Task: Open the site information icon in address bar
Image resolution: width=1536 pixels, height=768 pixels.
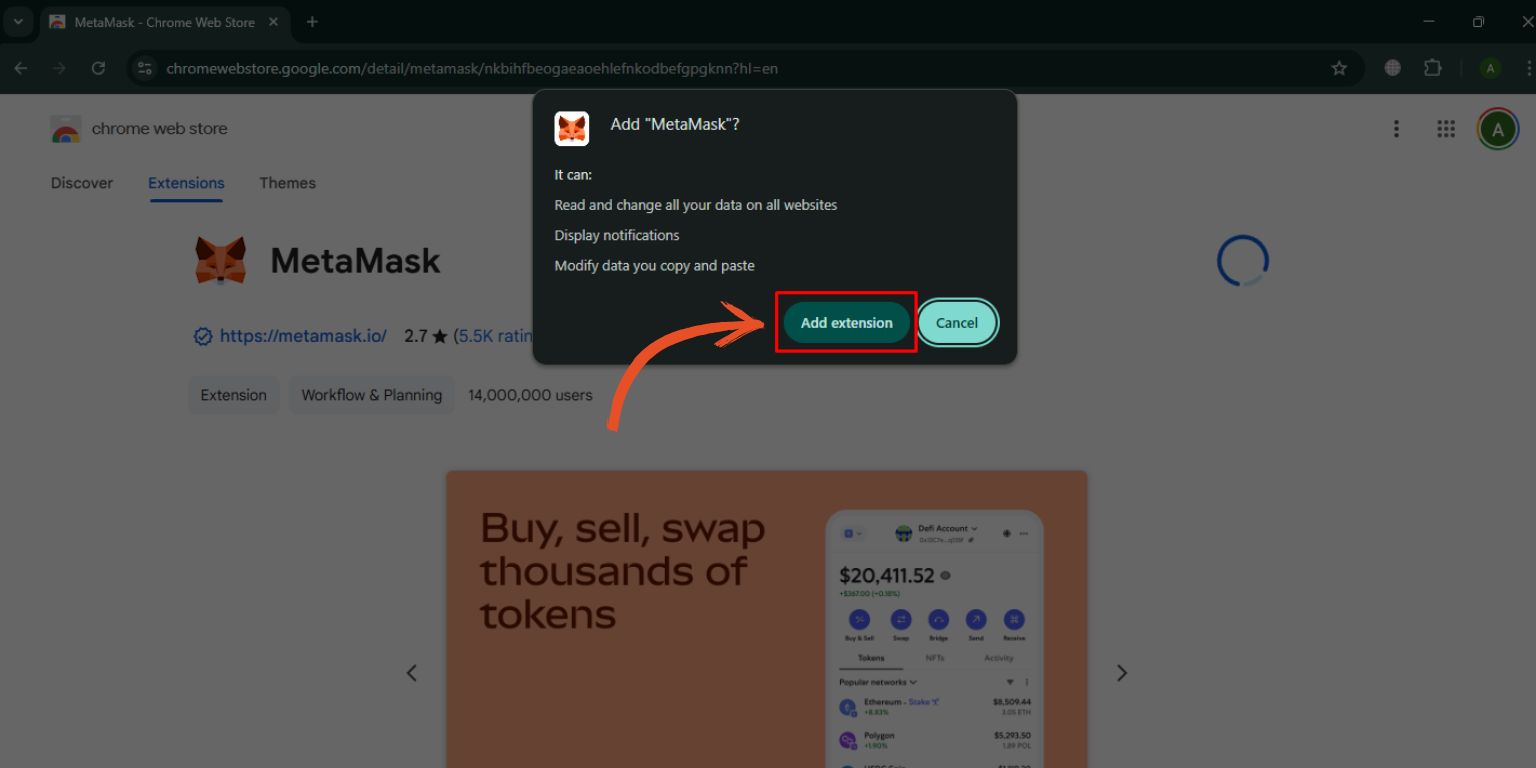Action: [145, 68]
